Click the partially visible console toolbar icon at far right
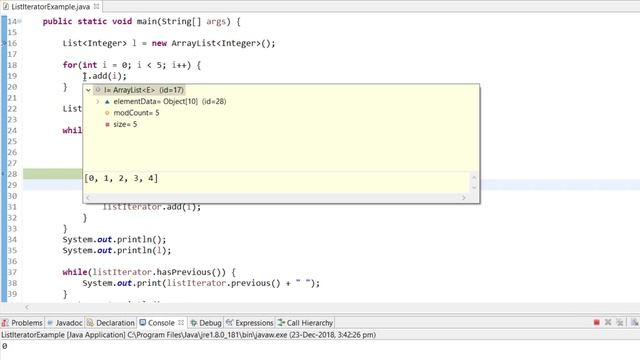This screenshot has width=640, height=360. 635,322
